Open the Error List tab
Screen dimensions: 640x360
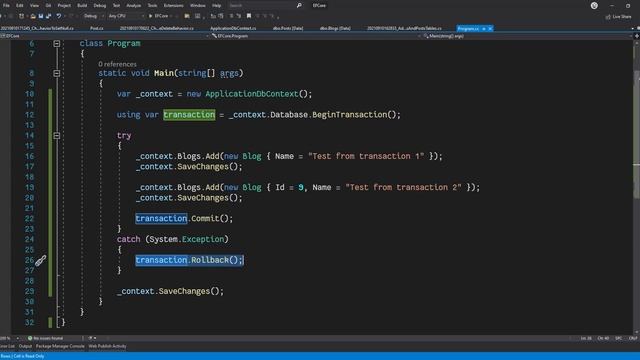coord(7,346)
